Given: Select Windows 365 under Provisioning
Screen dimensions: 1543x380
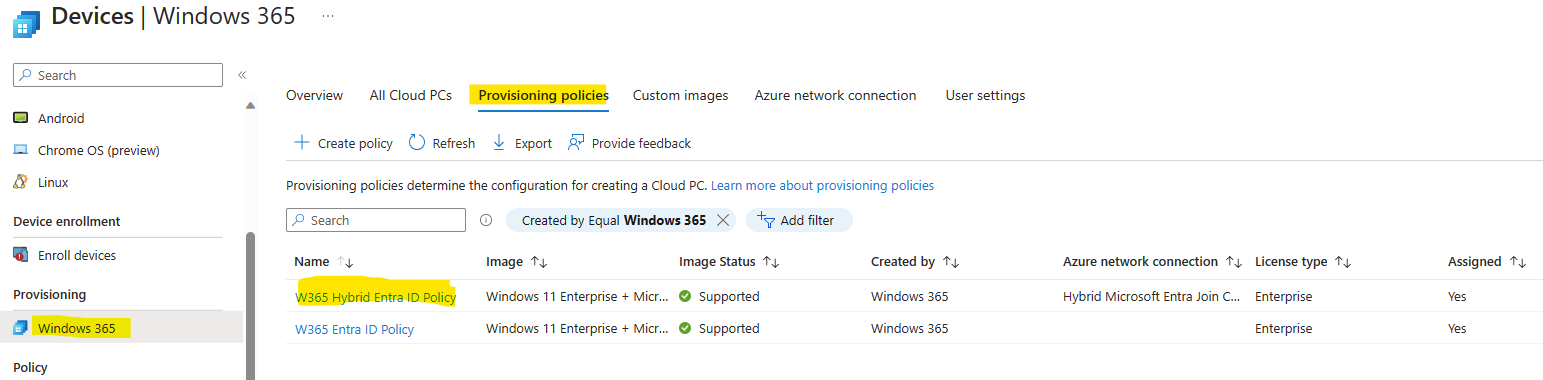Looking at the screenshot, I should (77, 328).
